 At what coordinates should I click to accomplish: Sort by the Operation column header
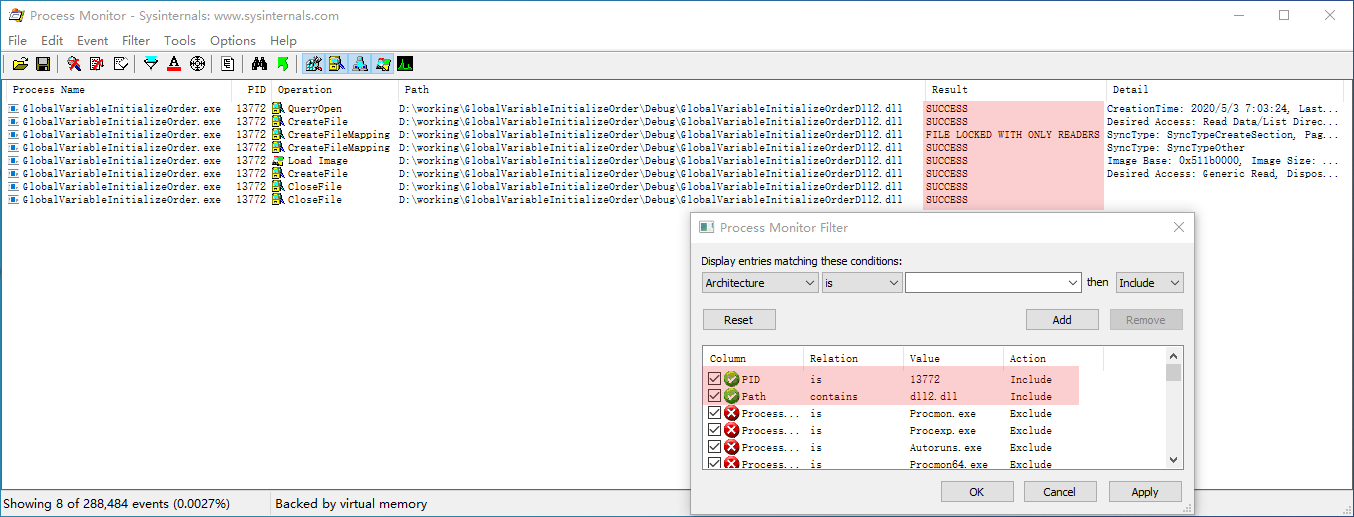coord(333,89)
